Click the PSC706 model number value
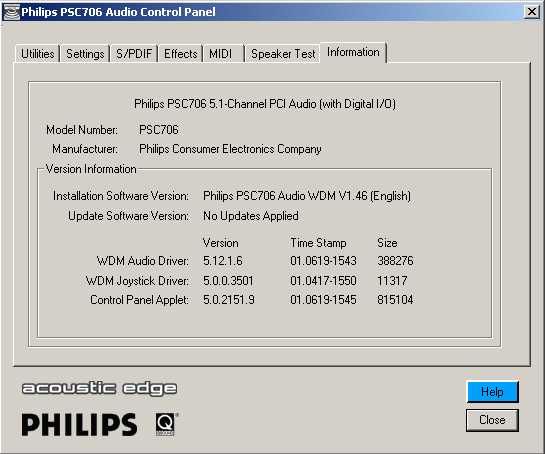 [159, 130]
